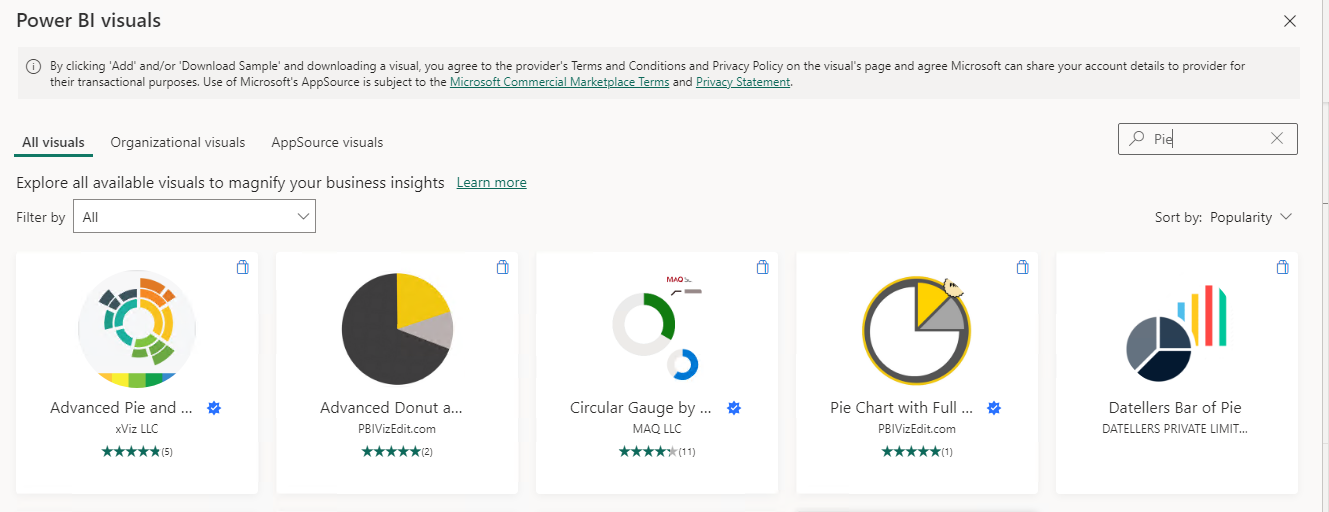Open the Pie Chart with Full thumbnail
1329x512 pixels.
[x=917, y=329]
